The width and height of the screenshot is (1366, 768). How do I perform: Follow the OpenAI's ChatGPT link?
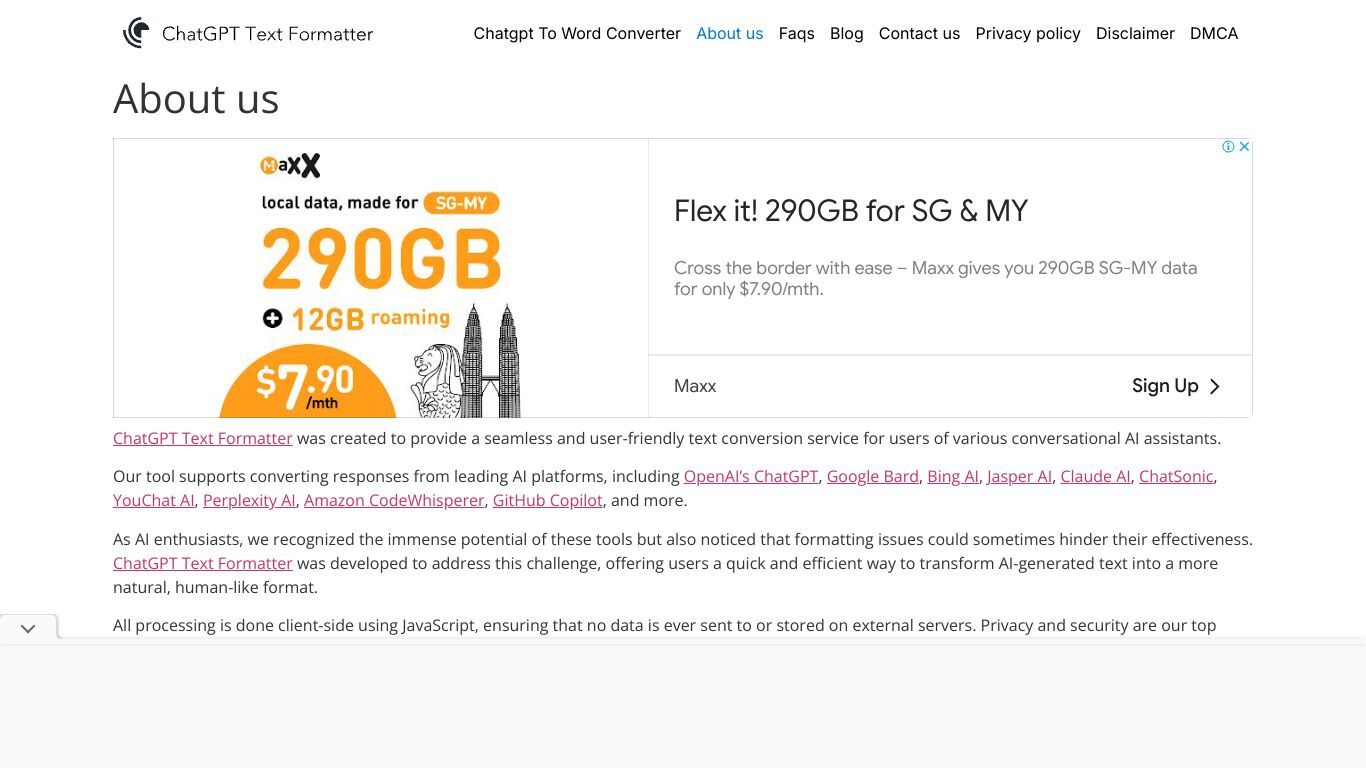point(751,476)
